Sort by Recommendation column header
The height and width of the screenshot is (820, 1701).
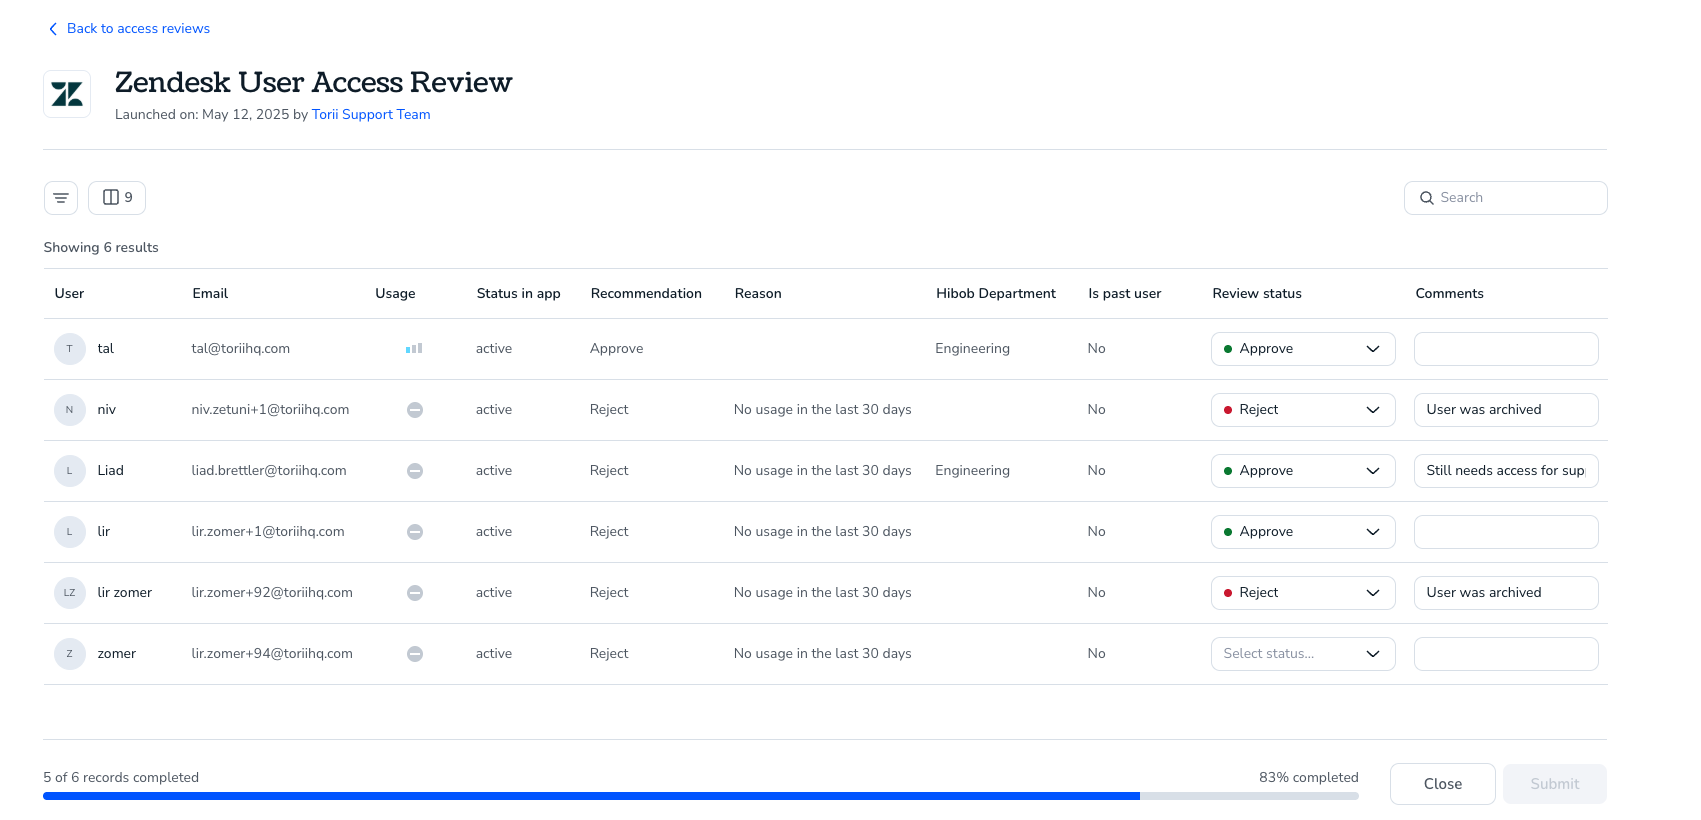point(646,294)
